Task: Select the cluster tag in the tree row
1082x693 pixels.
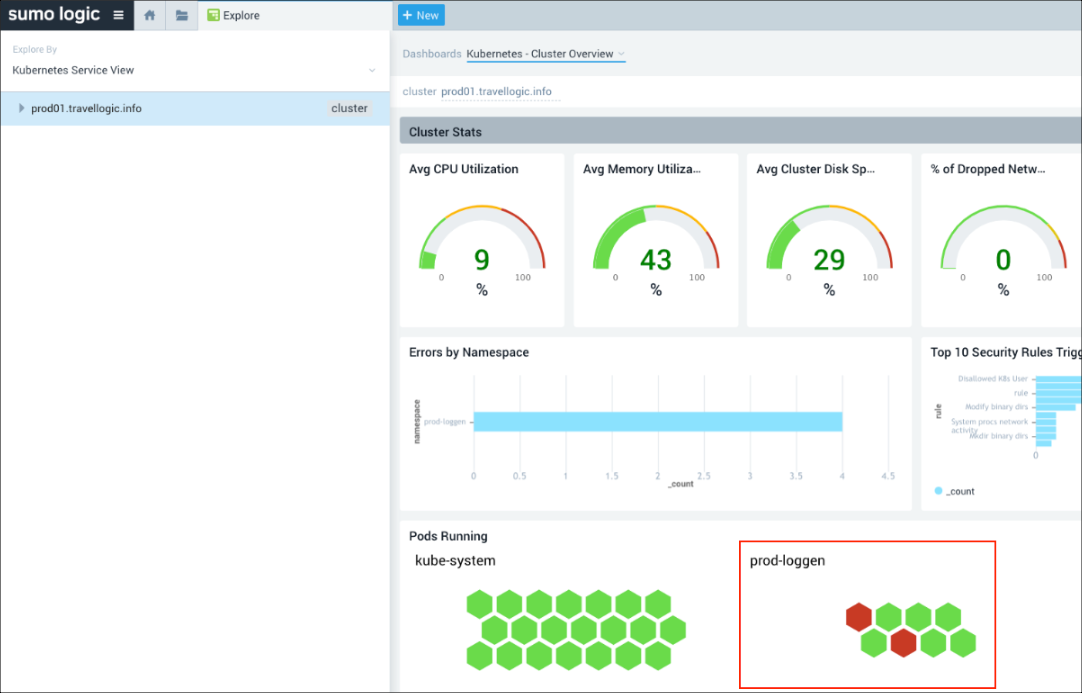Action: [x=349, y=108]
